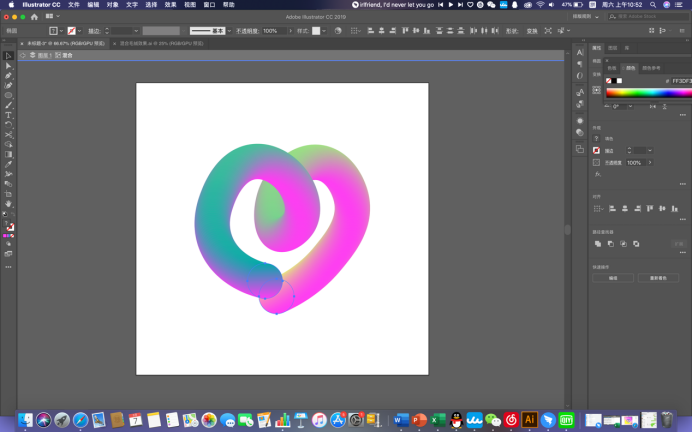Open brush definition 基本 dropdown
692x433 pixels.
229,31
